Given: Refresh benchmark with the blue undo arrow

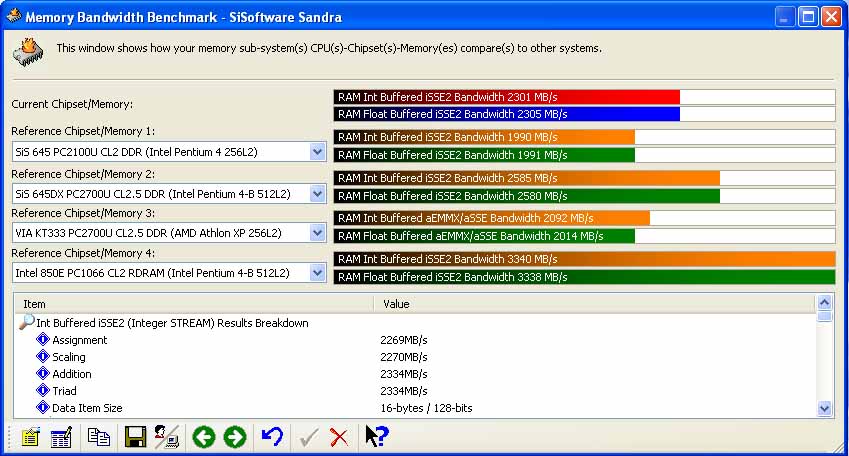Looking at the screenshot, I should pos(272,437).
